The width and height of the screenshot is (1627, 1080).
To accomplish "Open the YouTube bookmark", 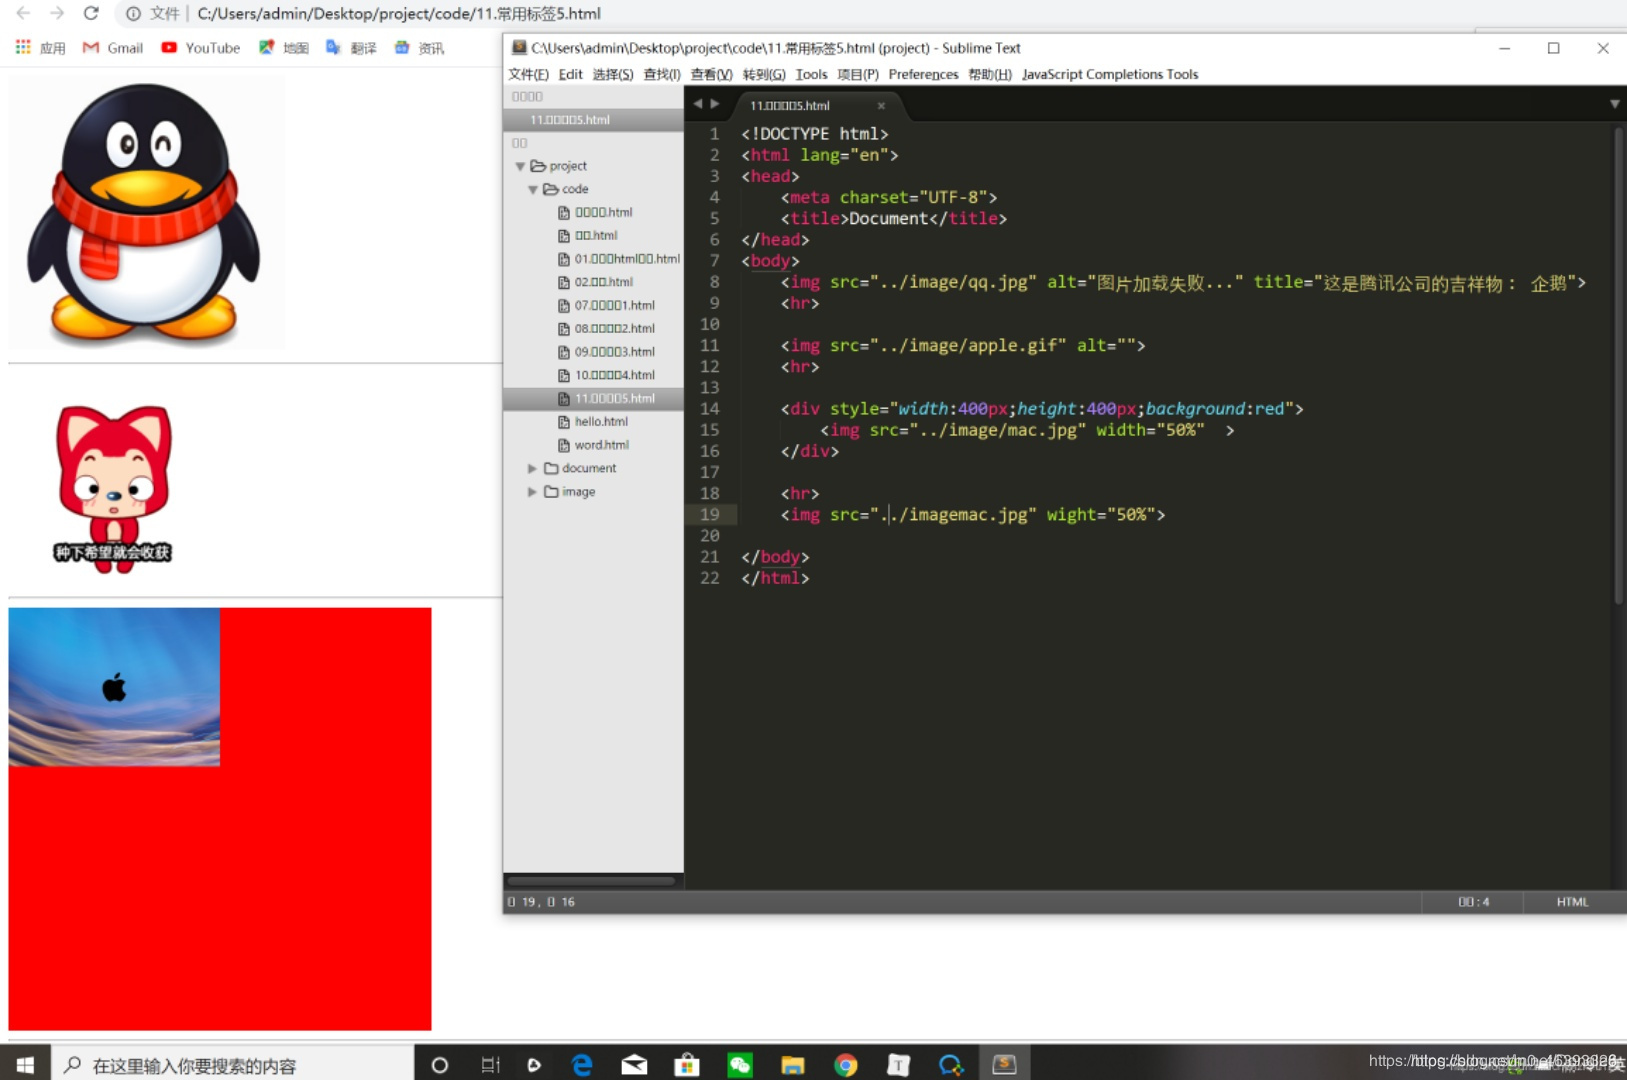I will click(x=201, y=47).
